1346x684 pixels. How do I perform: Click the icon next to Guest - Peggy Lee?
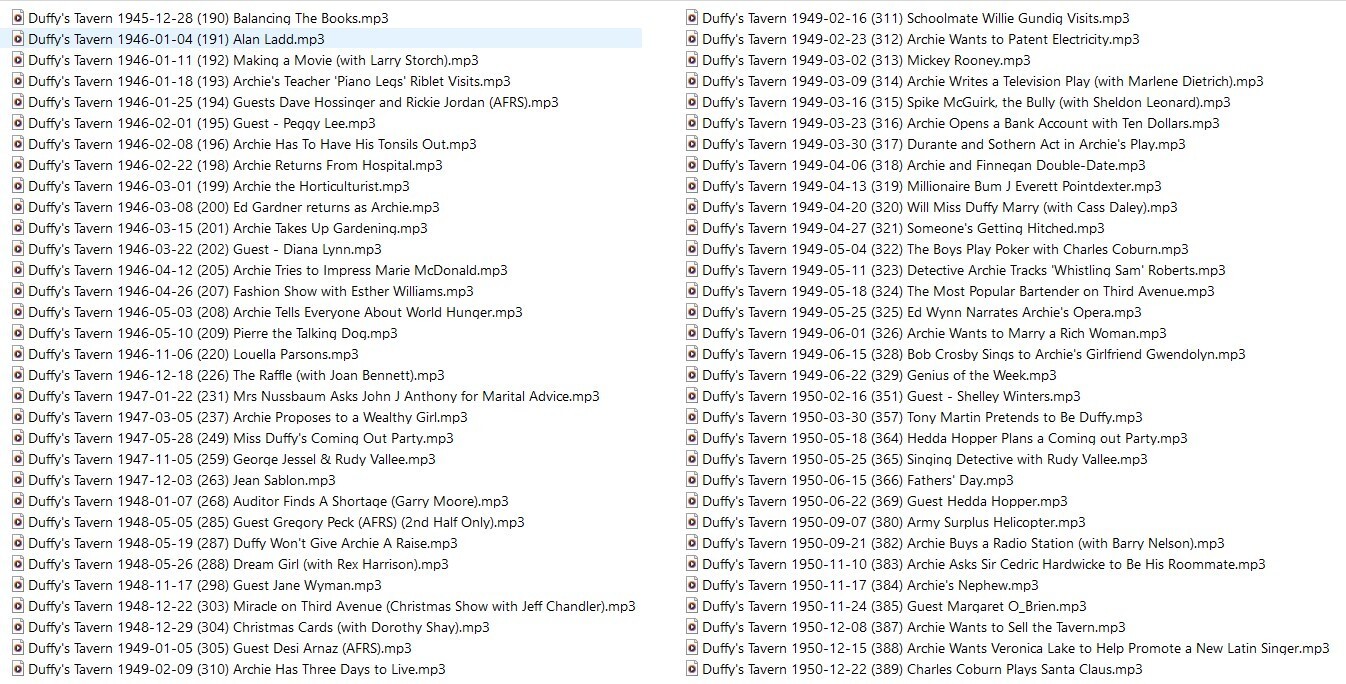(x=18, y=123)
